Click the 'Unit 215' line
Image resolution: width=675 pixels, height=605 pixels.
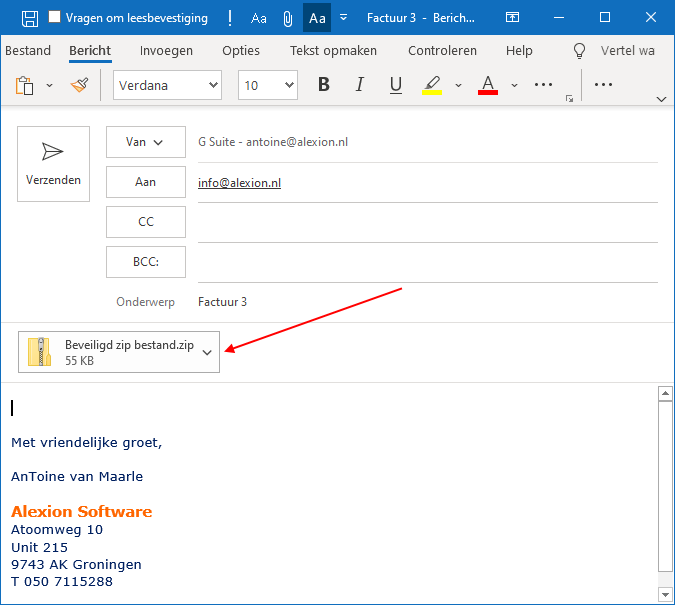click(x=40, y=547)
